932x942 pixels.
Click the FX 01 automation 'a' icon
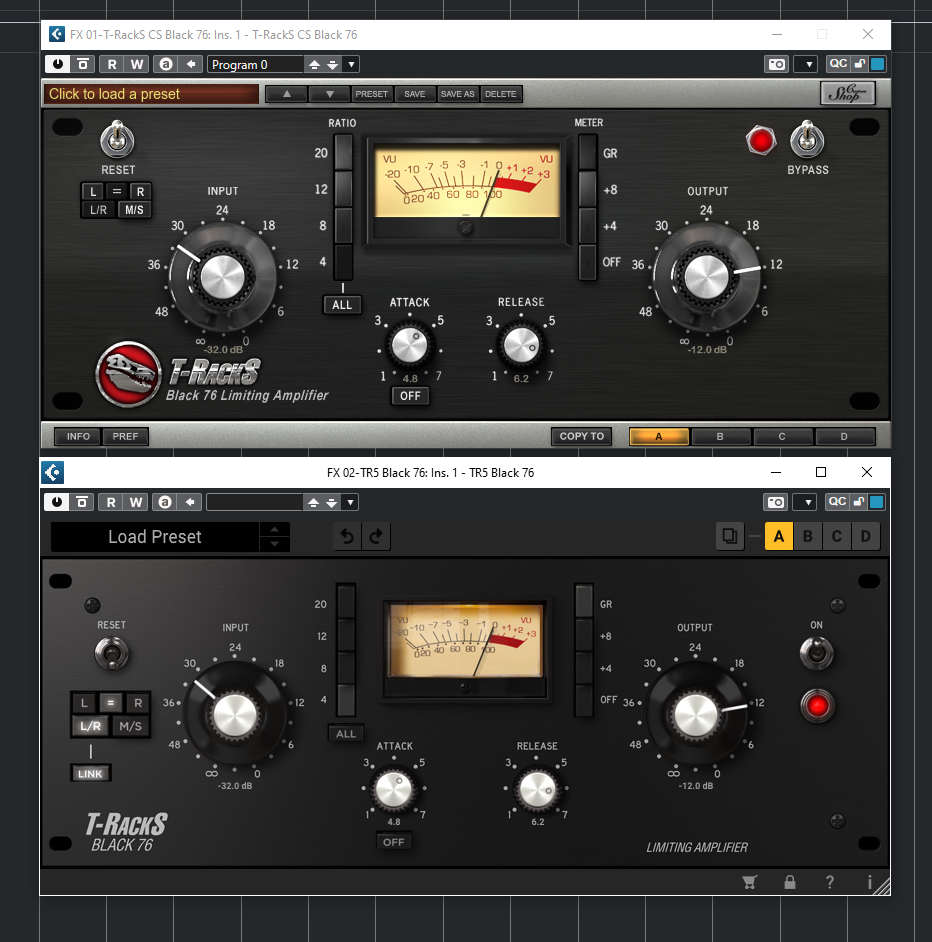tap(166, 64)
